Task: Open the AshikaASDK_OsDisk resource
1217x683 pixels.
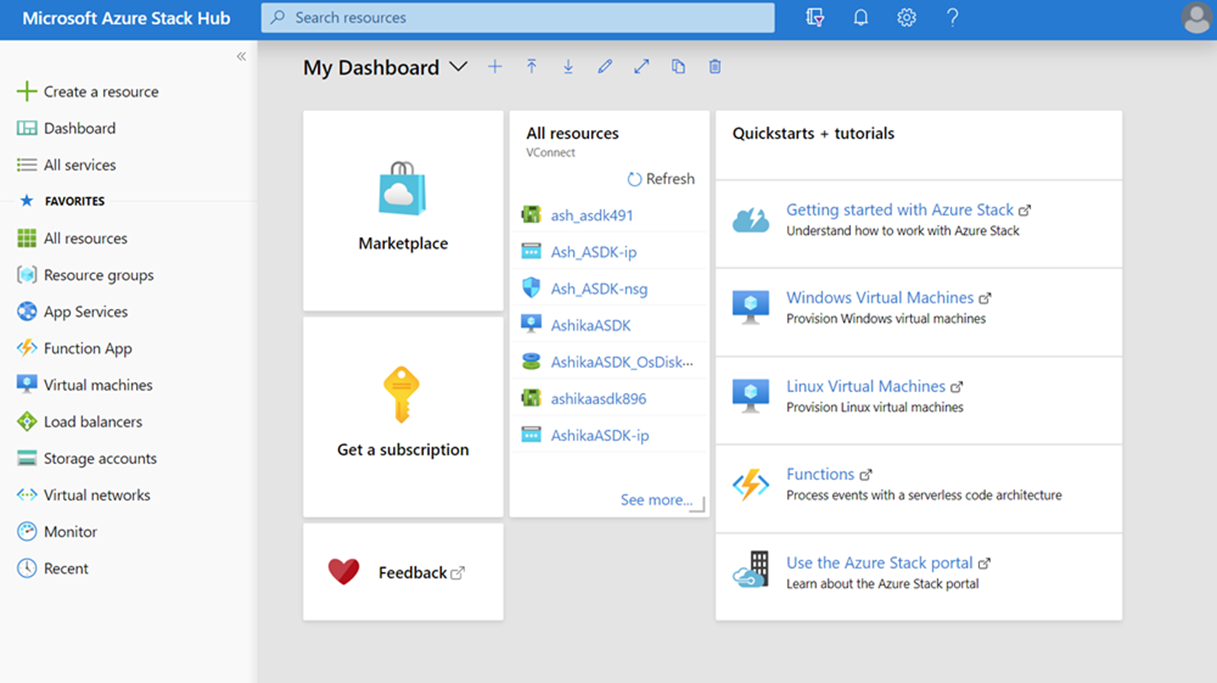Action: coord(622,362)
